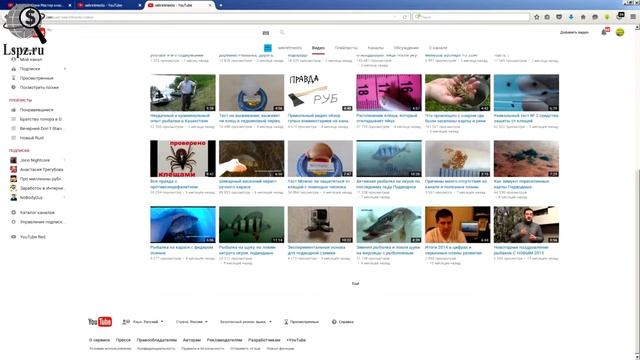This screenshot has height=360, width=640.
Task: Click the Правообладателям footer link
Action: (x=157, y=340)
